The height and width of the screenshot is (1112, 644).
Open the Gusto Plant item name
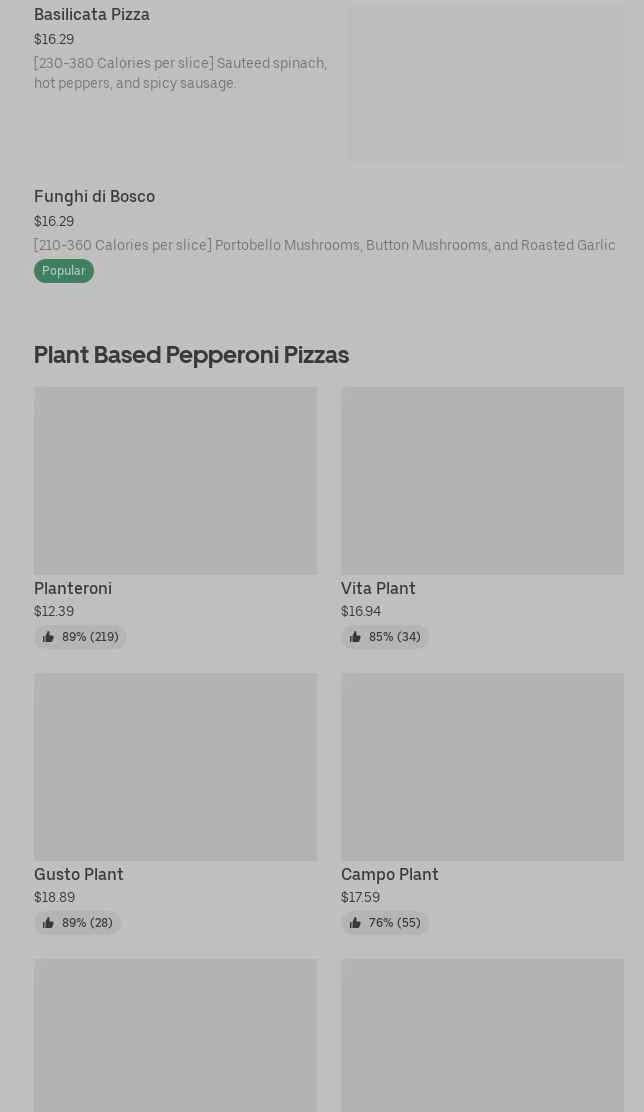pos(79,875)
